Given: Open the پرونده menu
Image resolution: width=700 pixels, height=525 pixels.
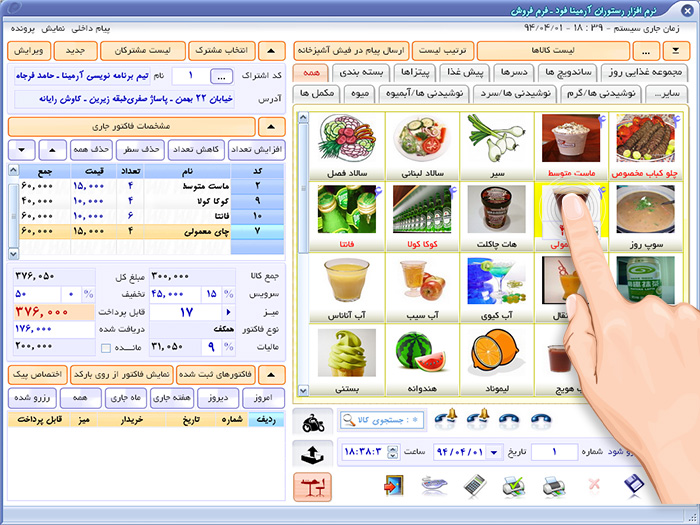Looking at the screenshot, I should coord(23,29).
